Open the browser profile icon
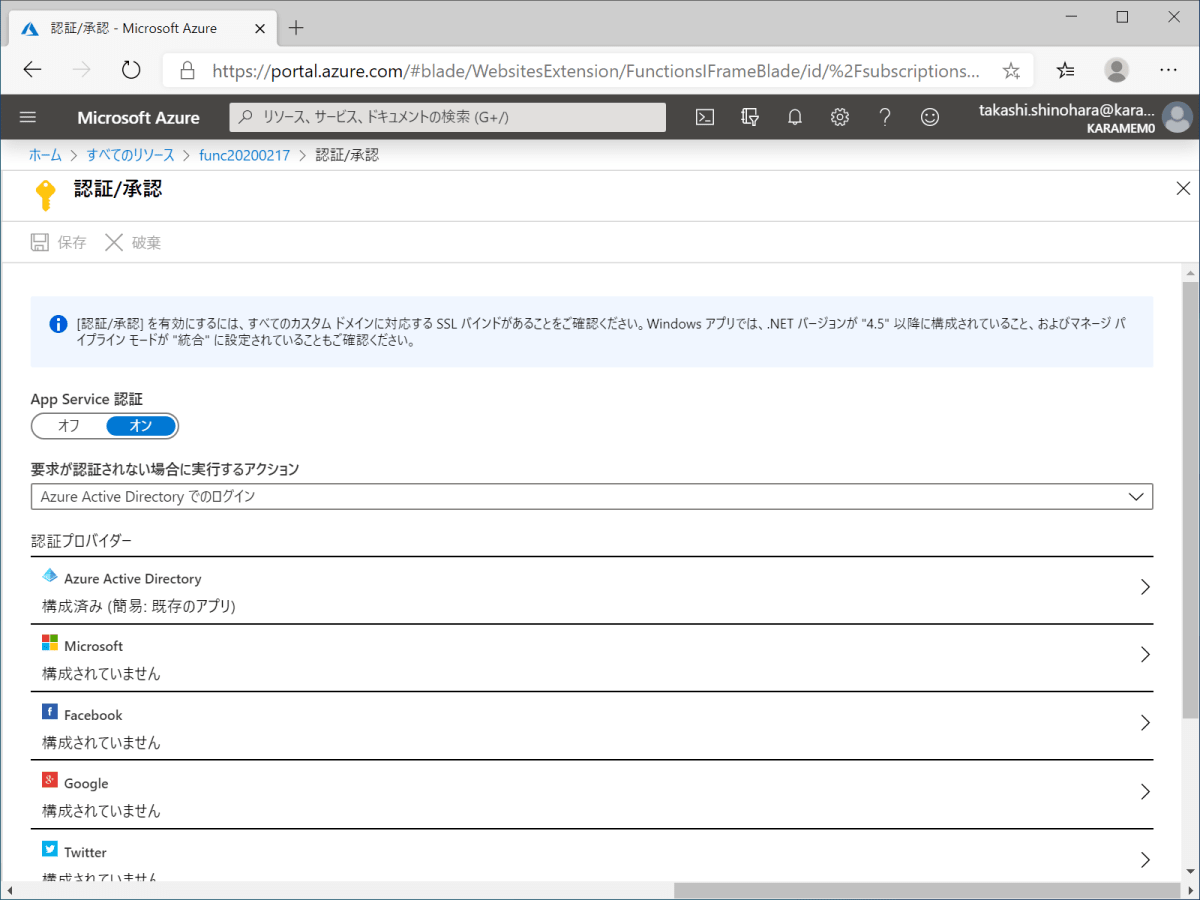The image size is (1200, 900). pyautogui.click(x=1116, y=70)
